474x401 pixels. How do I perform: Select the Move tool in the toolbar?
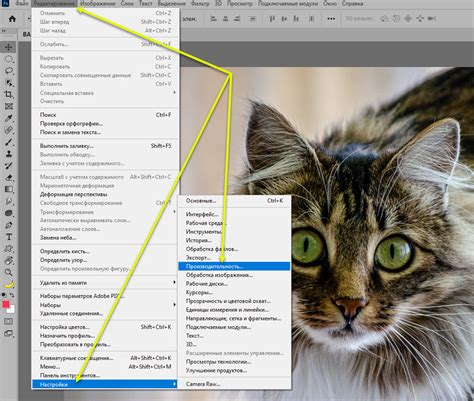[9, 47]
